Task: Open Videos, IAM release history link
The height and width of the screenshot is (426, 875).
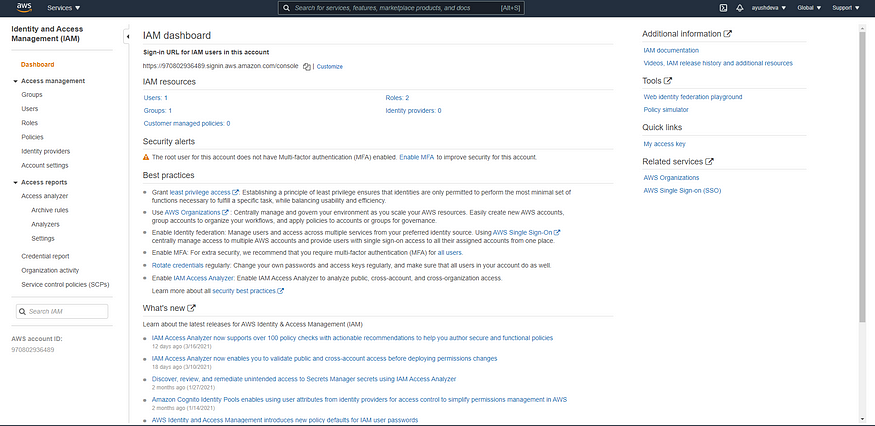Action: click(x=718, y=63)
